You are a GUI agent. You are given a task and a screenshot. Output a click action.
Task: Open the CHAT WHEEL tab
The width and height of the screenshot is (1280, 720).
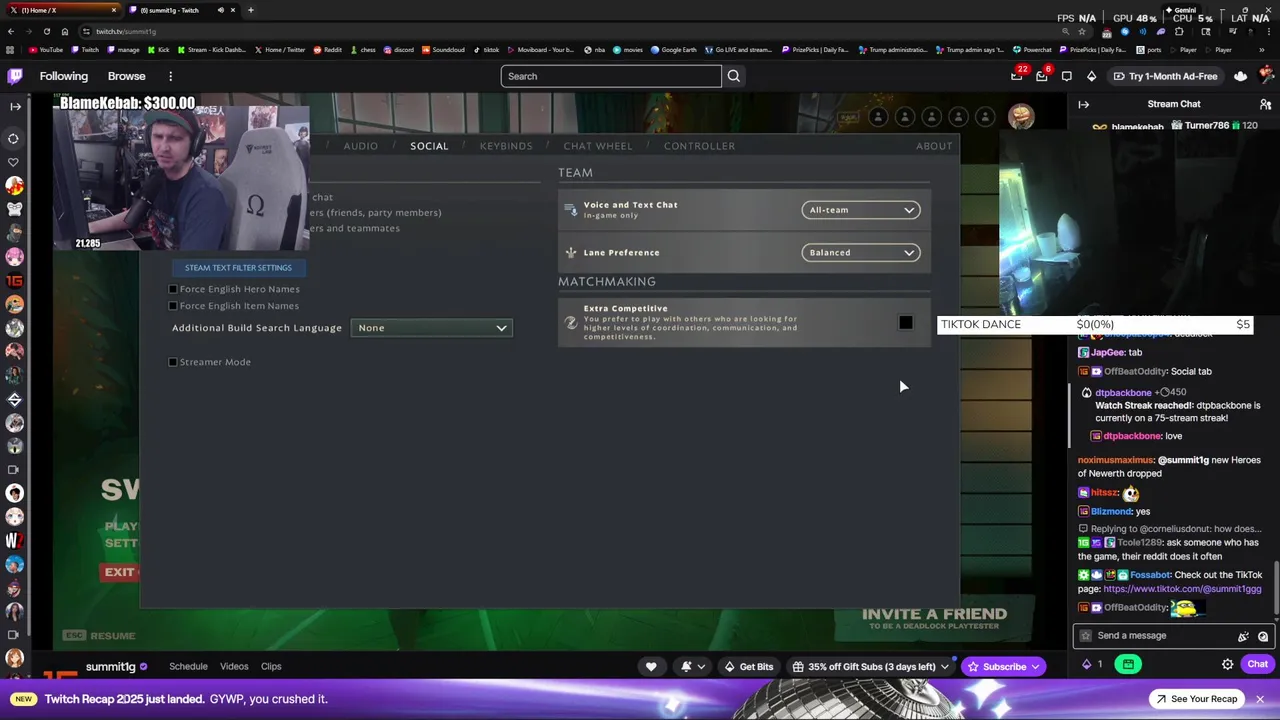pos(598,146)
